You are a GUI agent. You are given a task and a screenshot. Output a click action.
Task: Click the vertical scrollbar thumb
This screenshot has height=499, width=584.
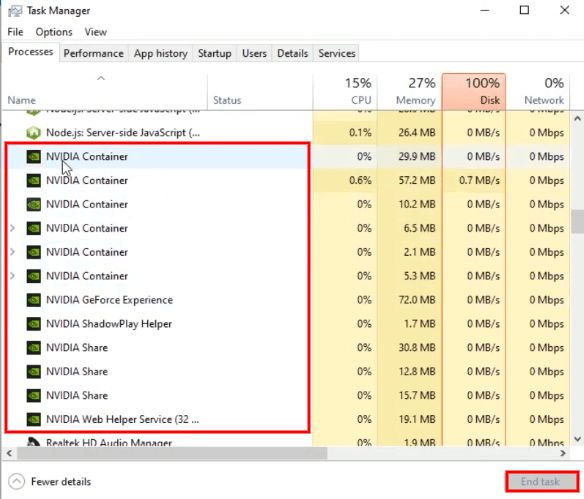click(x=577, y=222)
